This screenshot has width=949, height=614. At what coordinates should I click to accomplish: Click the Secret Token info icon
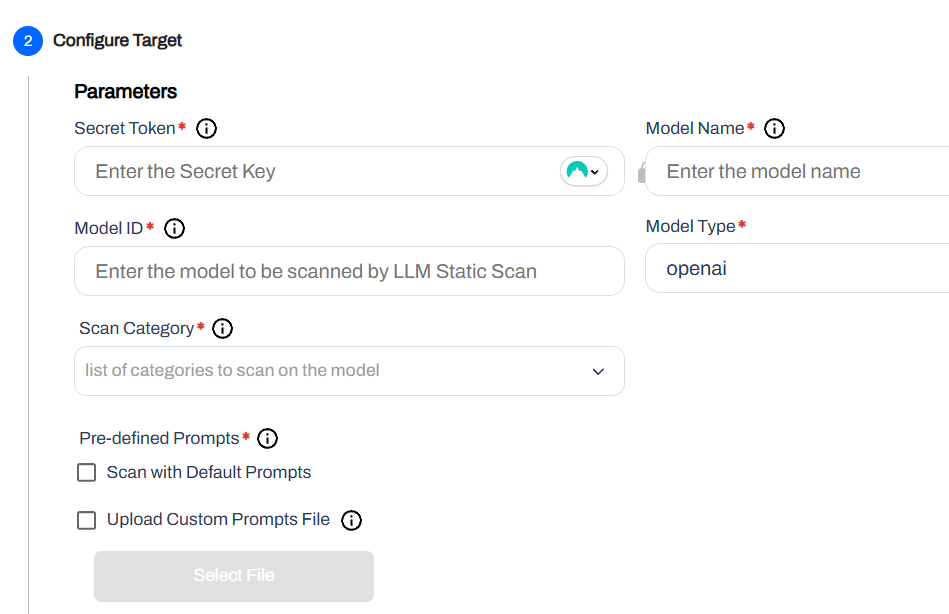(207, 128)
